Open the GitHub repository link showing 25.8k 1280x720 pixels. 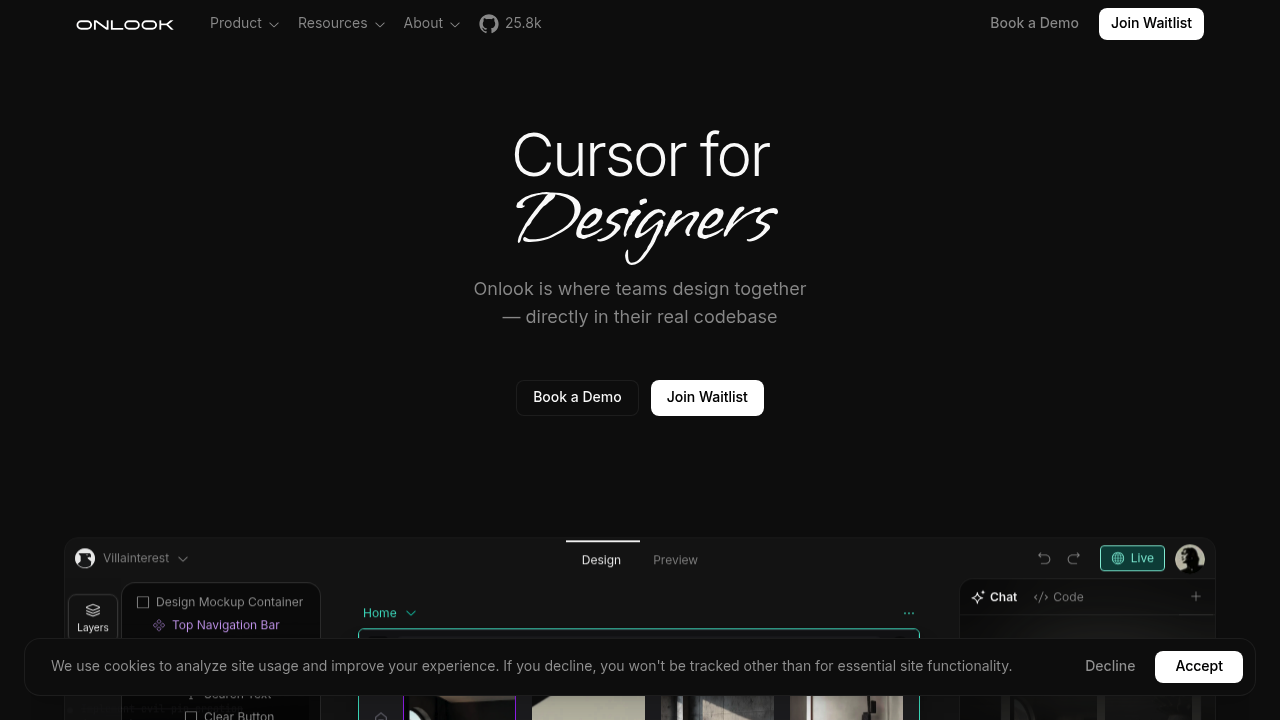coord(510,23)
